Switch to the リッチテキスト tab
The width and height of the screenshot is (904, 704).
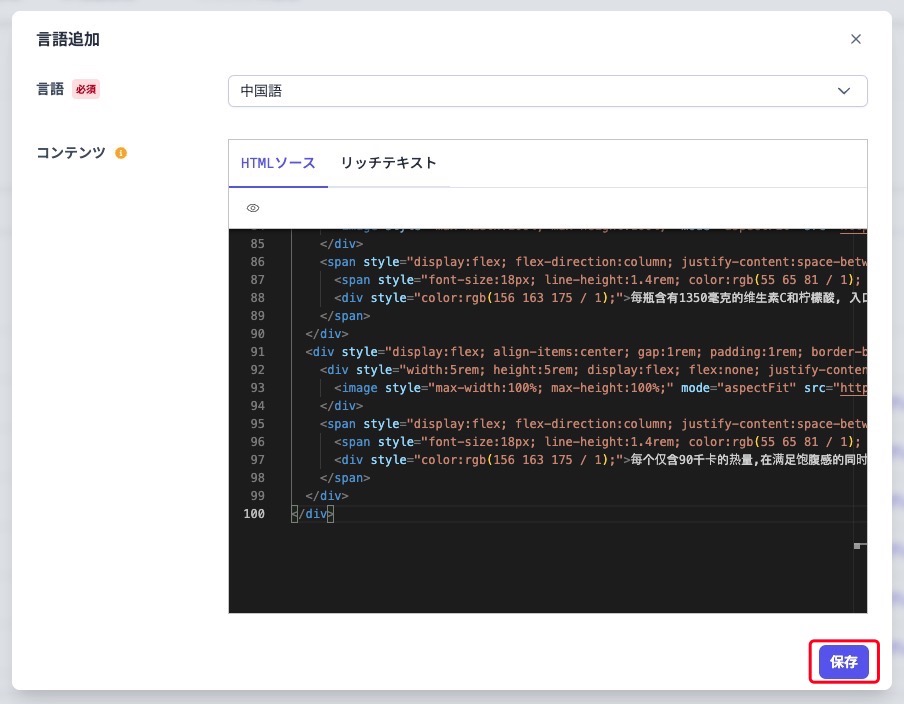(x=389, y=162)
